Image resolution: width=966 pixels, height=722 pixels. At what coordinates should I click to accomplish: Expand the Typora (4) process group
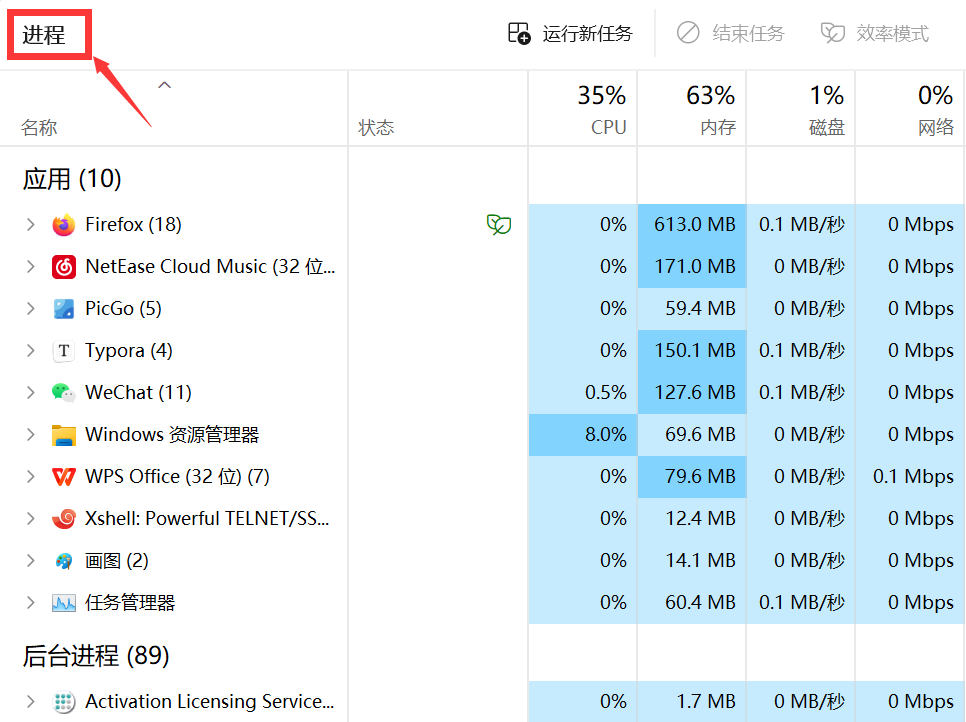click(30, 350)
